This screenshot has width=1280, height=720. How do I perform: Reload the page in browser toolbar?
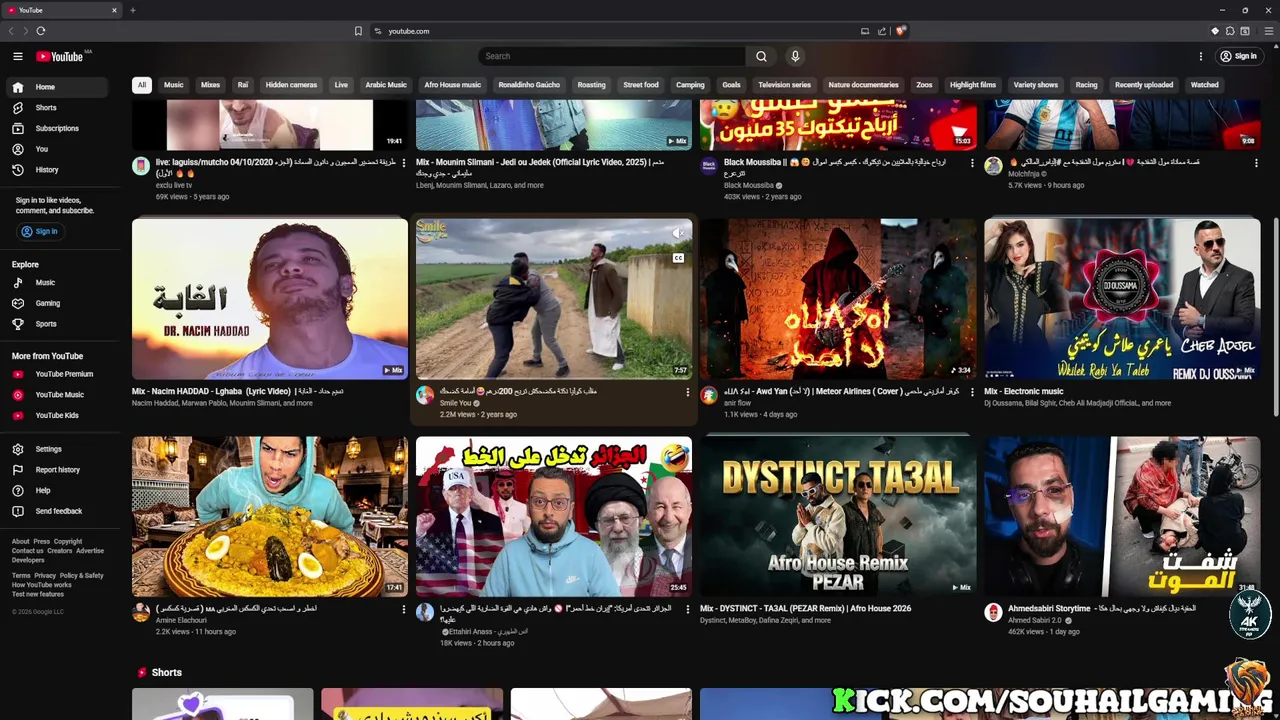[x=41, y=31]
